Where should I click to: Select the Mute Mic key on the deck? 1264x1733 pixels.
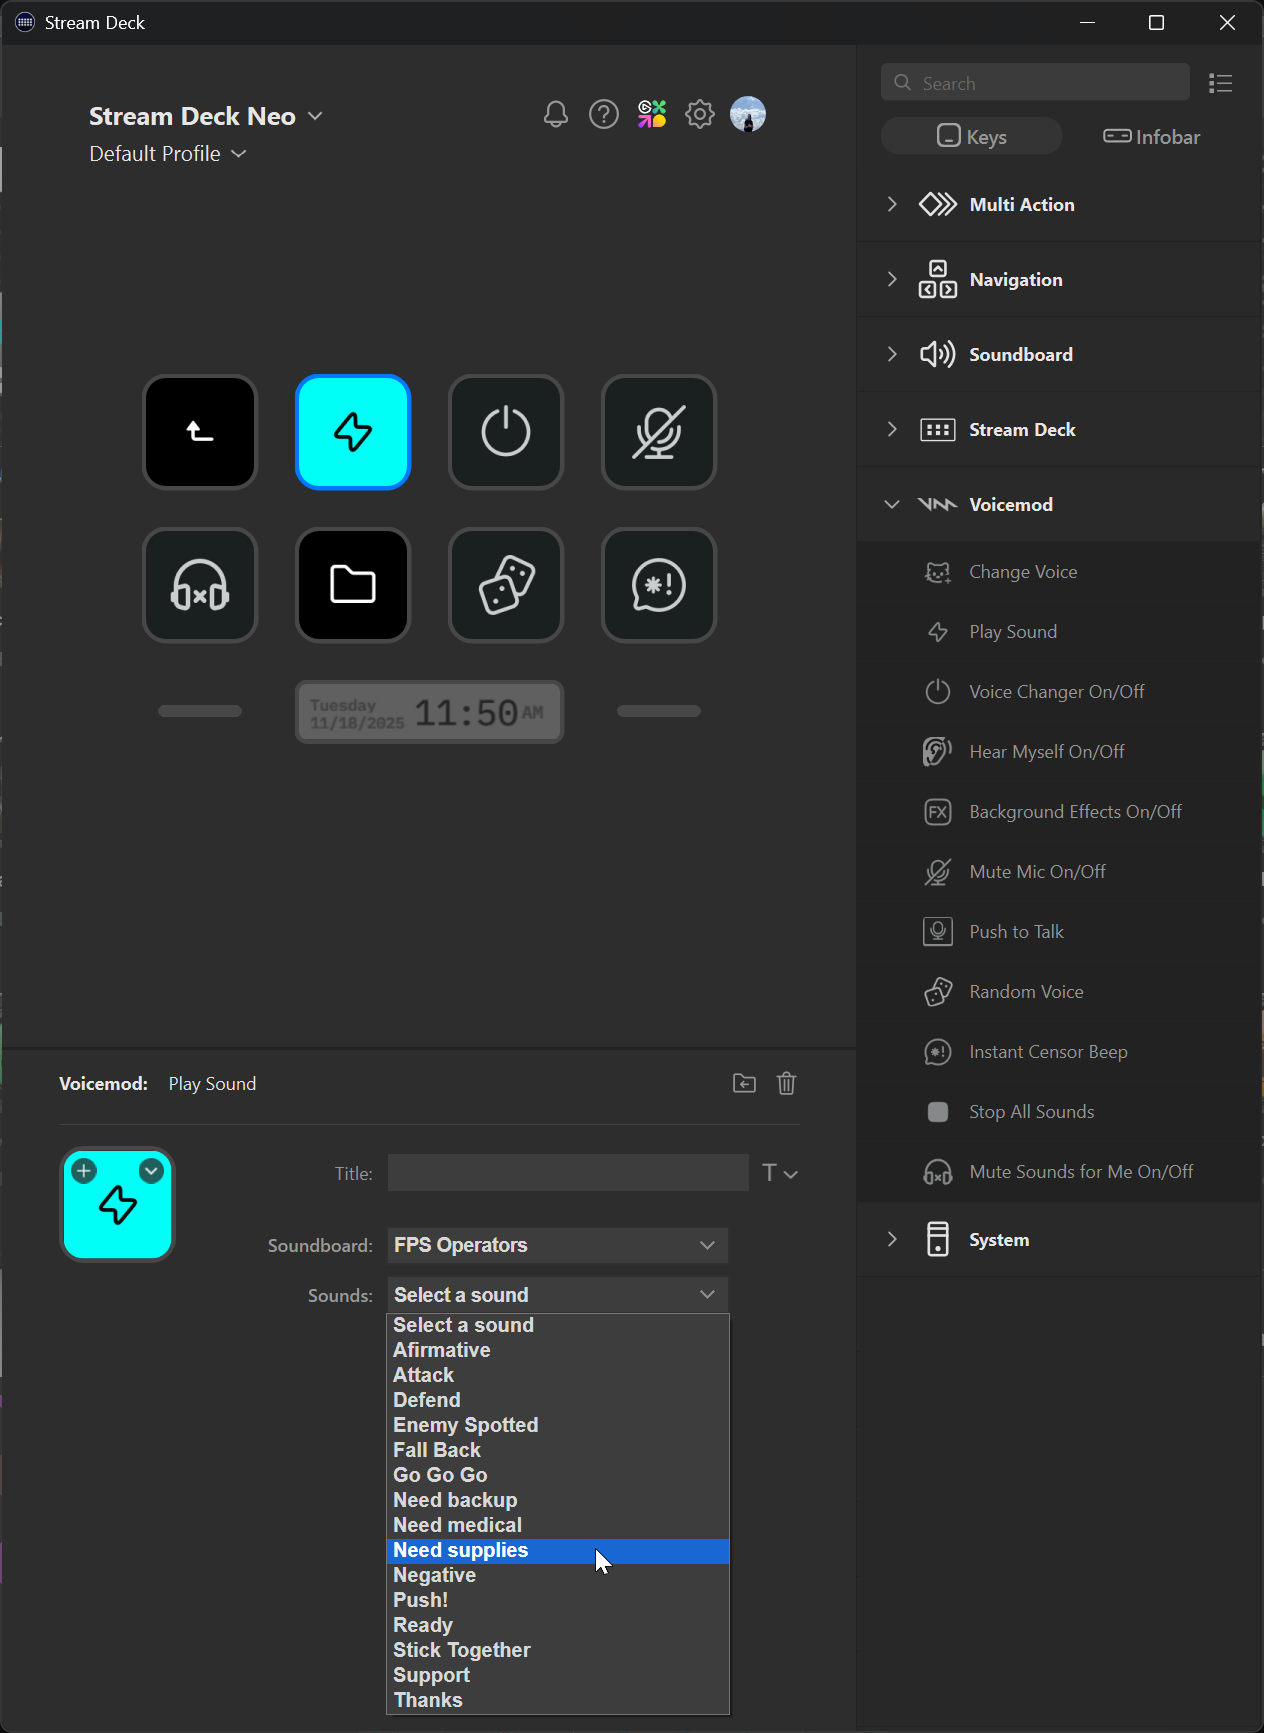pyautogui.click(x=659, y=432)
